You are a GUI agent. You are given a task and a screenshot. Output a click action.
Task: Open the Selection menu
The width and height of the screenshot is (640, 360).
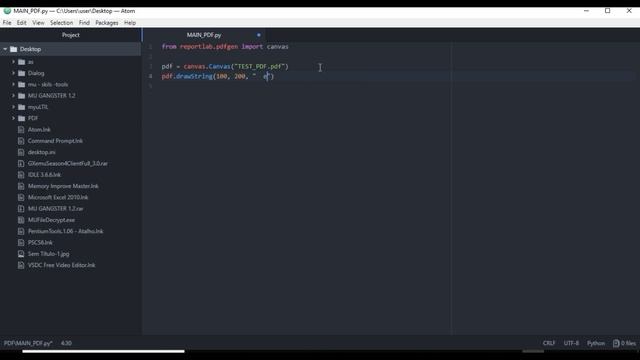[x=62, y=23]
